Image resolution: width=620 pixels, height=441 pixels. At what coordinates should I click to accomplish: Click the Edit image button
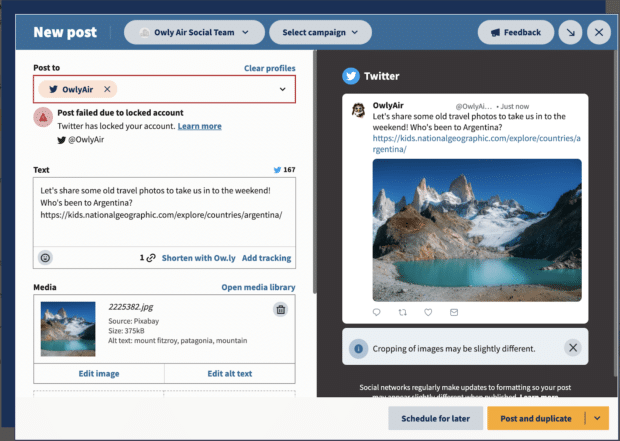[99, 374]
